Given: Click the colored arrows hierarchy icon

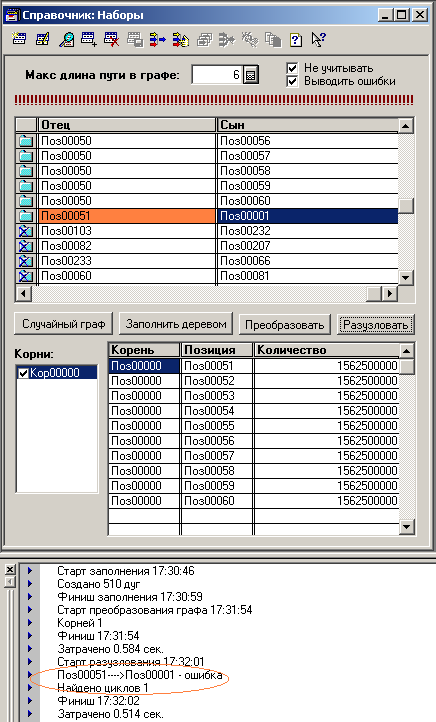Looking at the screenshot, I should (x=181, y=40).
